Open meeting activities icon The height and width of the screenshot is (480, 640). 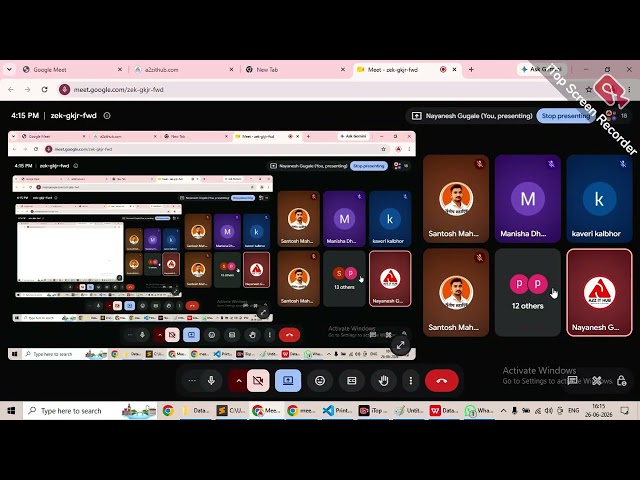tap(597, 380)
